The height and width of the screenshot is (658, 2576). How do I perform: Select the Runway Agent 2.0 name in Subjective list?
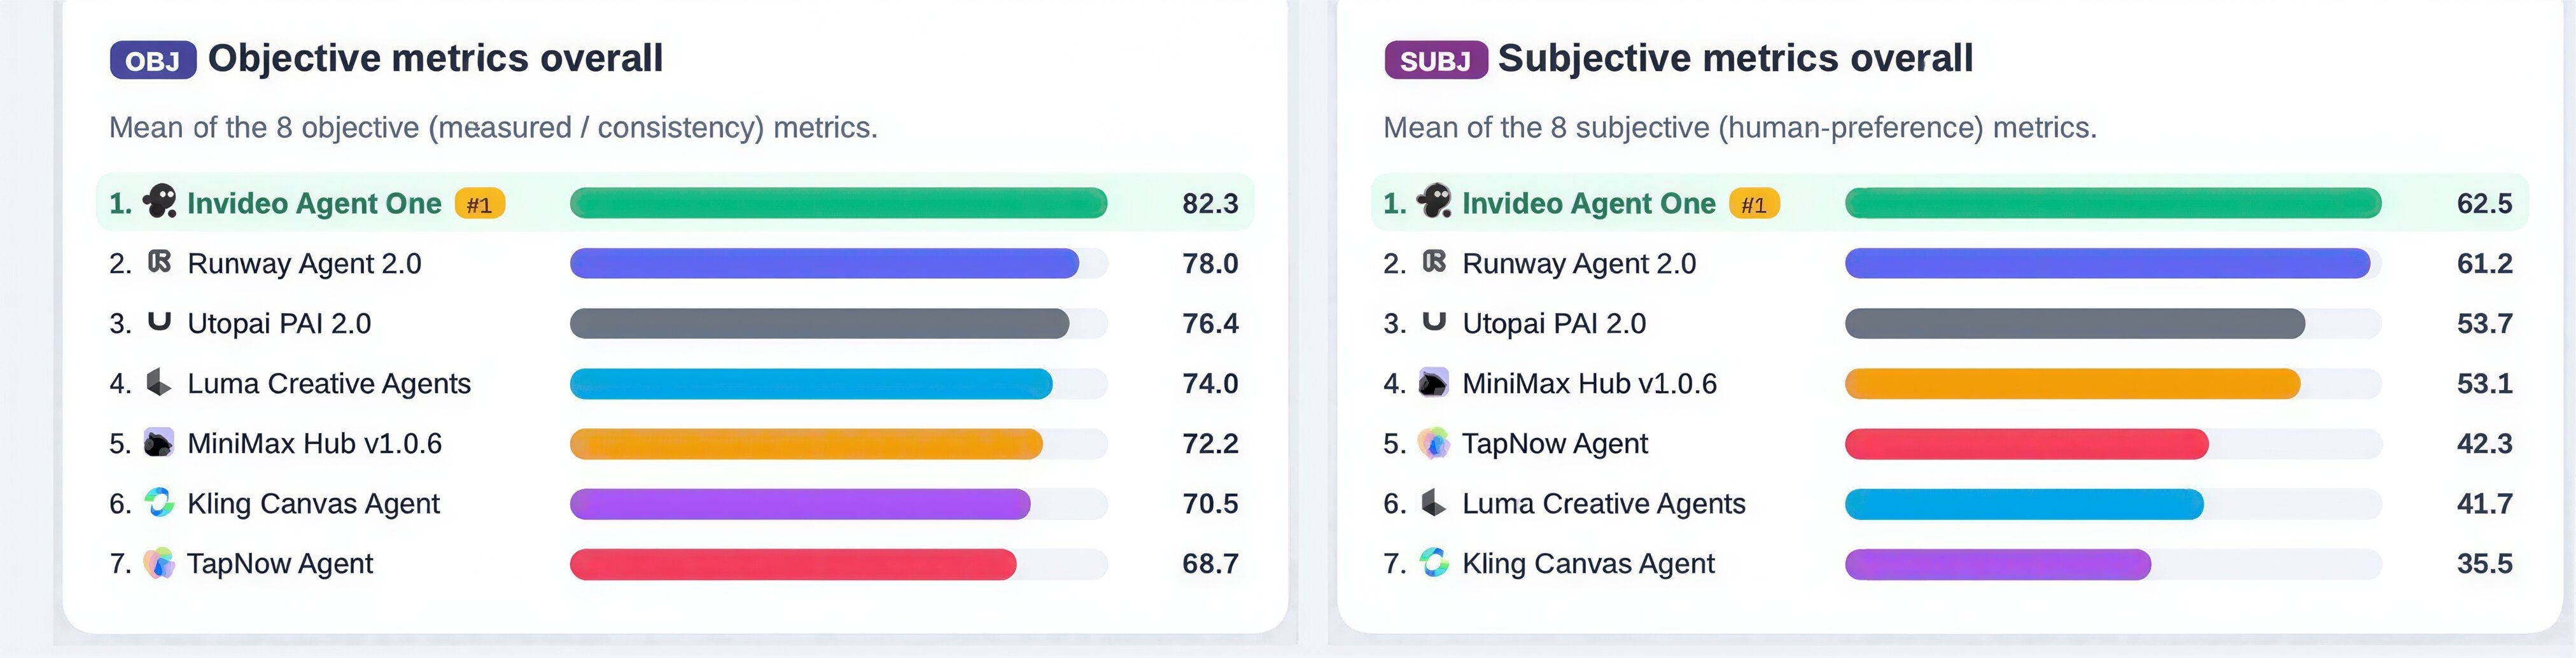tap(1579, 263)
